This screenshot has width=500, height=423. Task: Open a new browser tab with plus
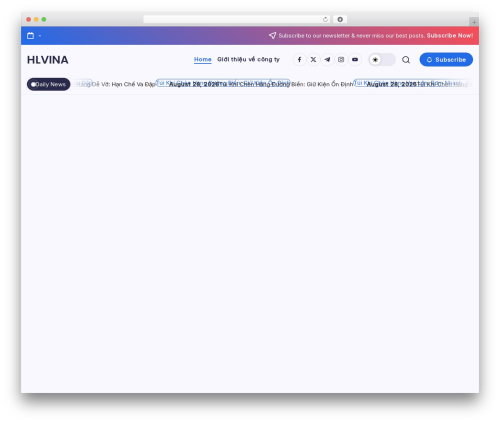coord(474,22)
